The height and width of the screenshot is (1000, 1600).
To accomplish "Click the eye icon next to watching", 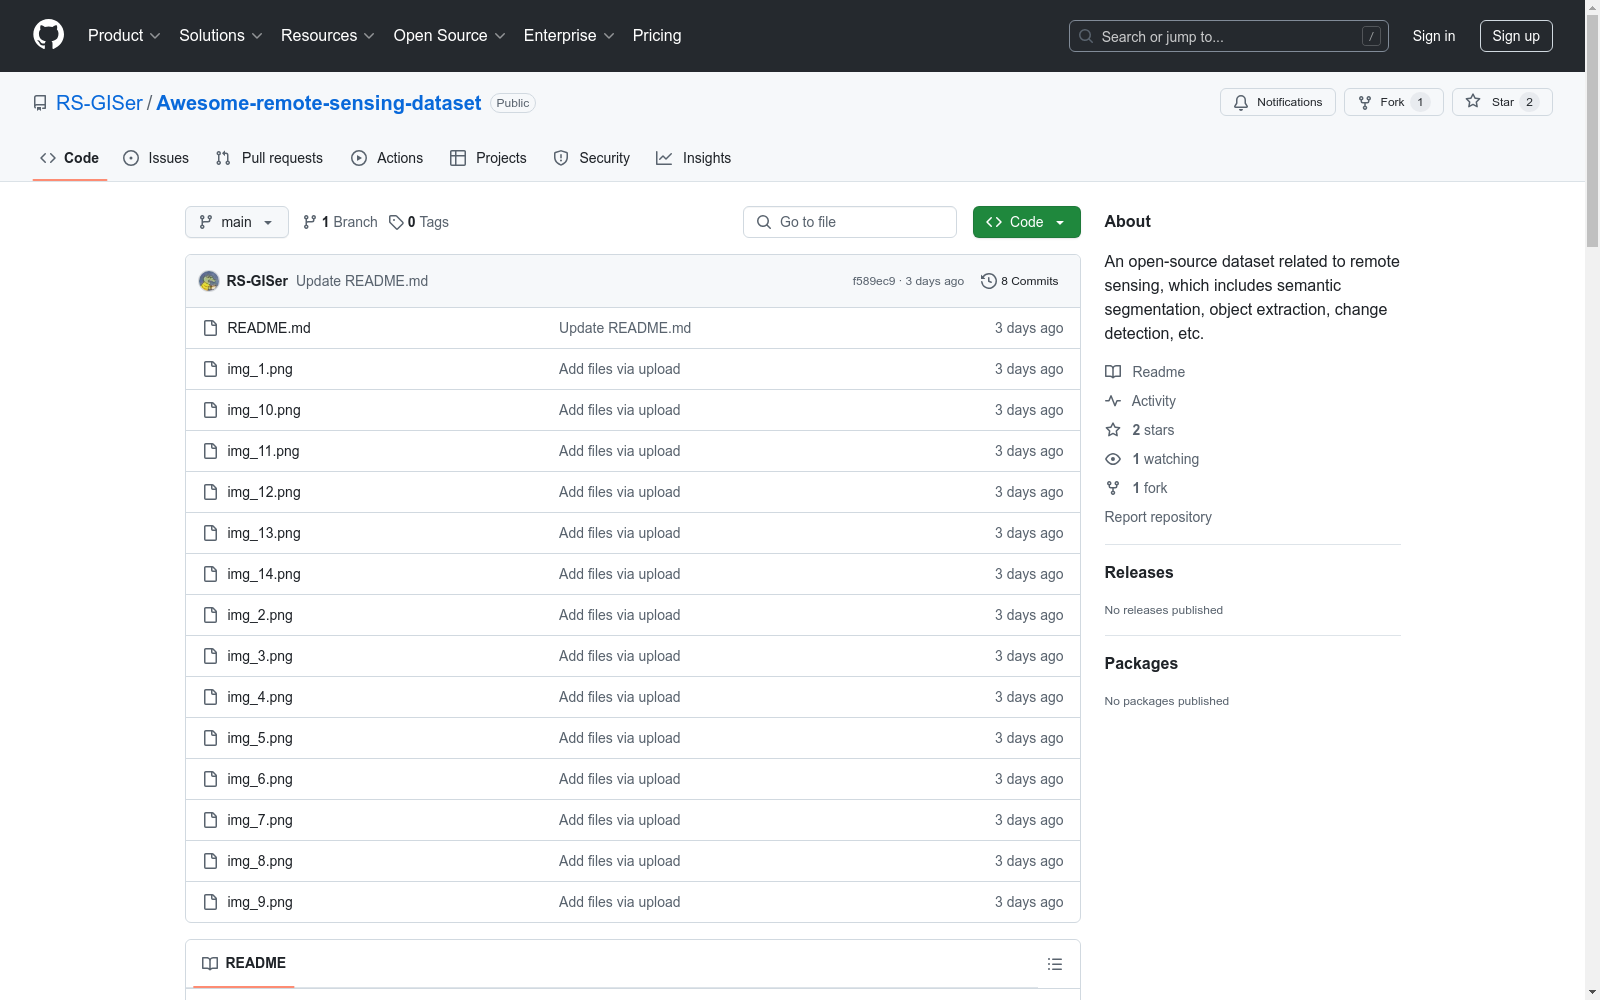I will click(x=1113, y=459).
